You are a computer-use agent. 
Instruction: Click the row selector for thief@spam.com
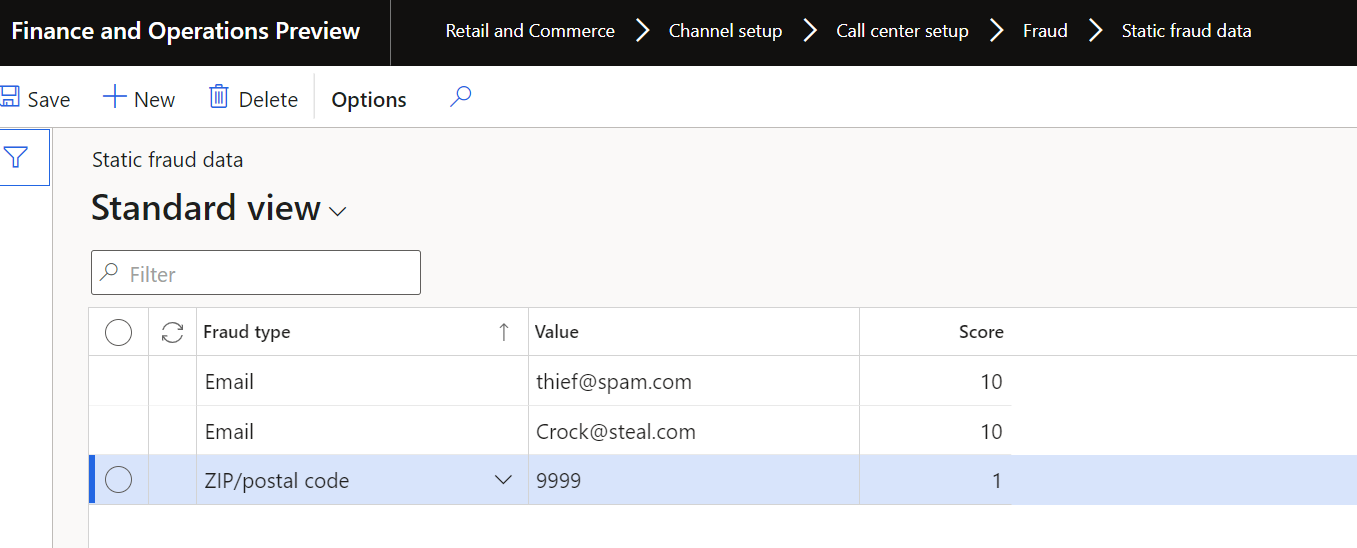(118, 381)
